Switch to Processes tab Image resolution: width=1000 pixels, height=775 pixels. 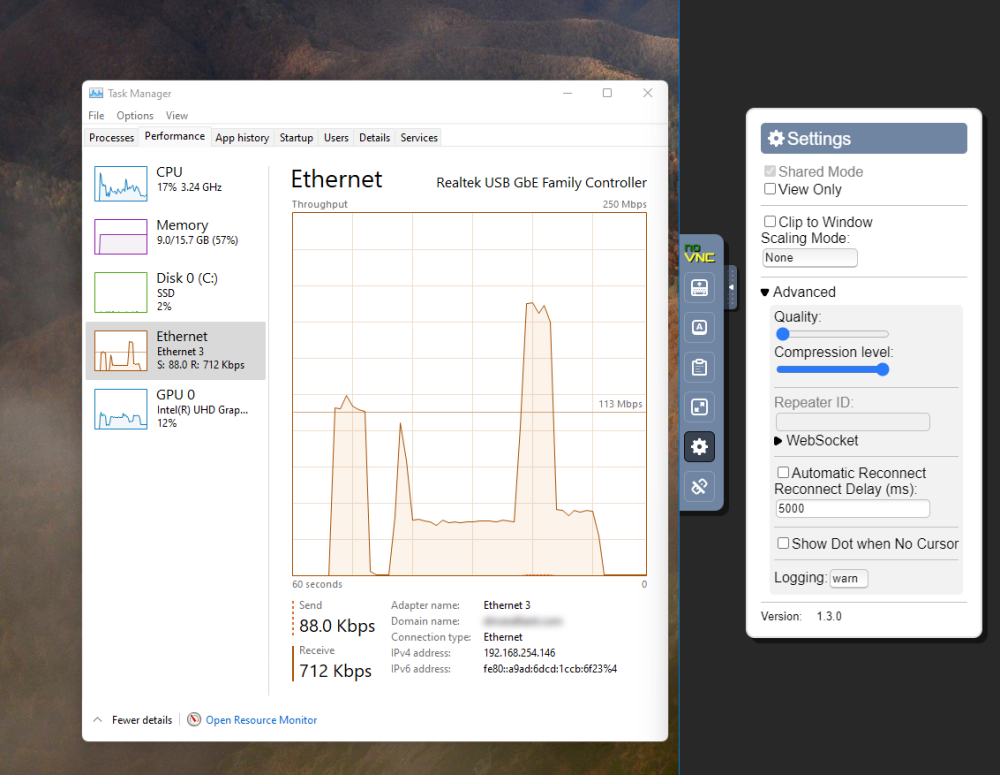[x=112, y=138]
